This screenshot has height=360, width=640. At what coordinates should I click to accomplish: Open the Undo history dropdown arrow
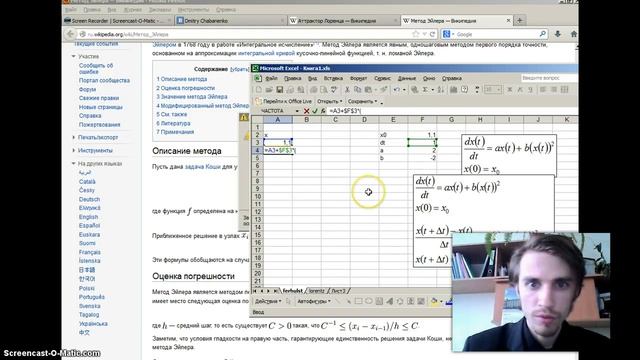click(404, 90)
